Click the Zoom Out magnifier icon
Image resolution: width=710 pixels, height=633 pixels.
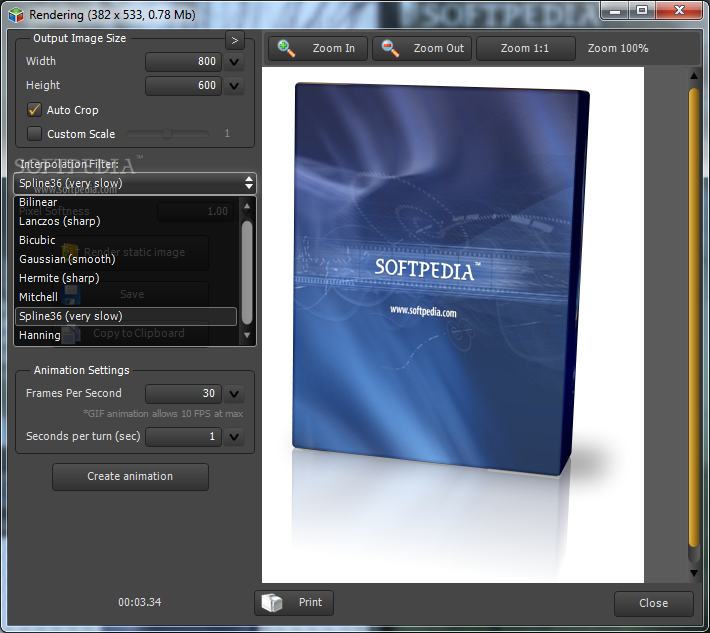[x=390, y=48]
